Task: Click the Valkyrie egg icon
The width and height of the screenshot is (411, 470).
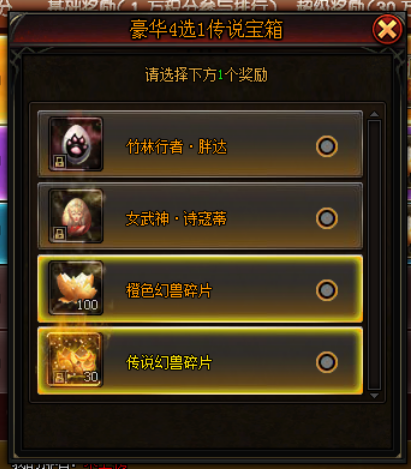Action: 76,216
